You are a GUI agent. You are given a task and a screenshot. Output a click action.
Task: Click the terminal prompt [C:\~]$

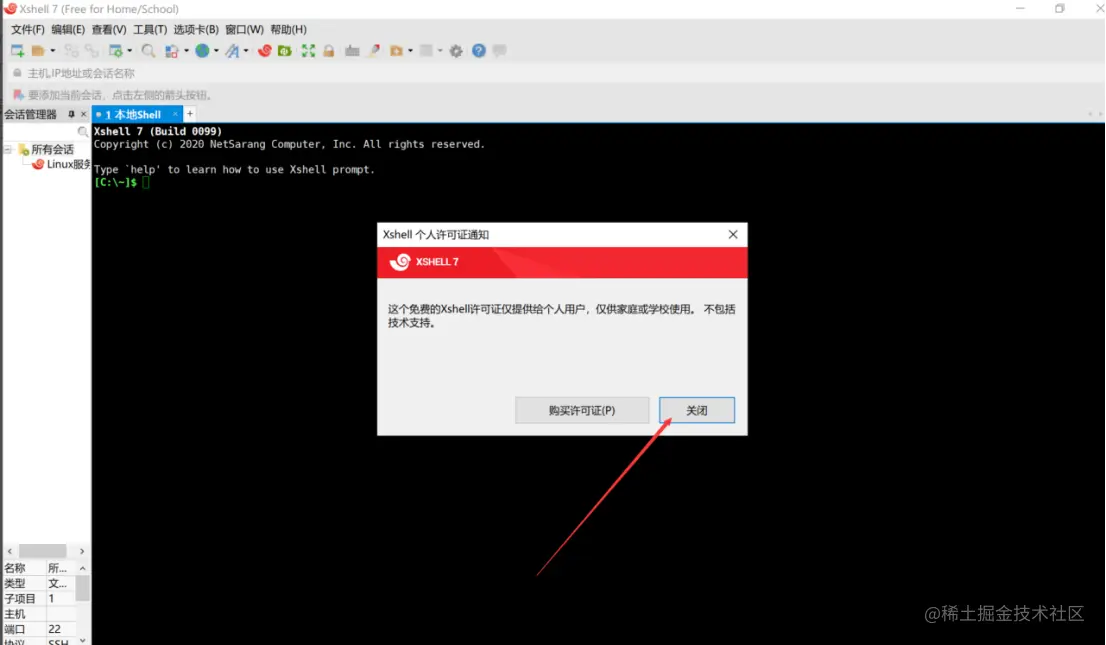point(115,182)
